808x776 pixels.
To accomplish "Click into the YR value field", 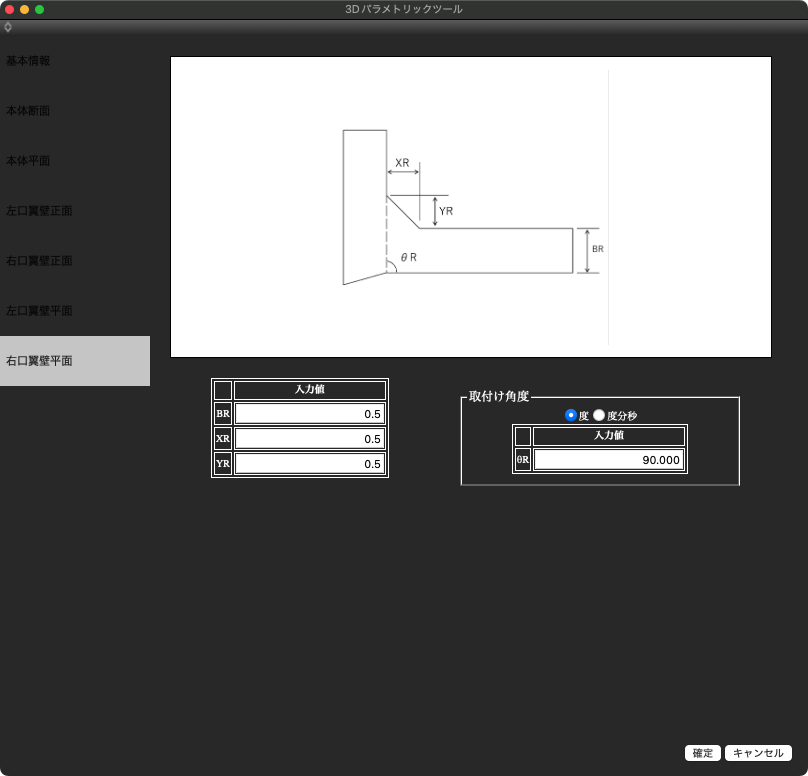I will (310, 464).
